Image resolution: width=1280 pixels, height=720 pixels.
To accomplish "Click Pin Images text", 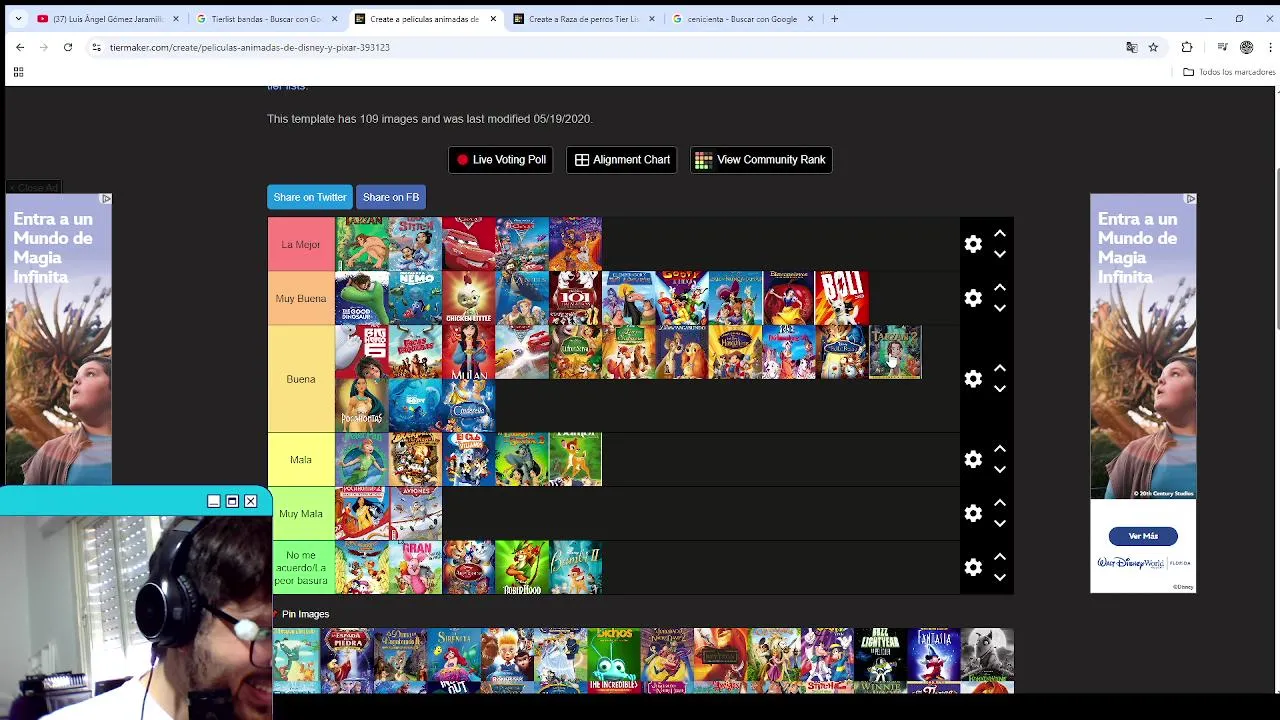I will [305, 614].
